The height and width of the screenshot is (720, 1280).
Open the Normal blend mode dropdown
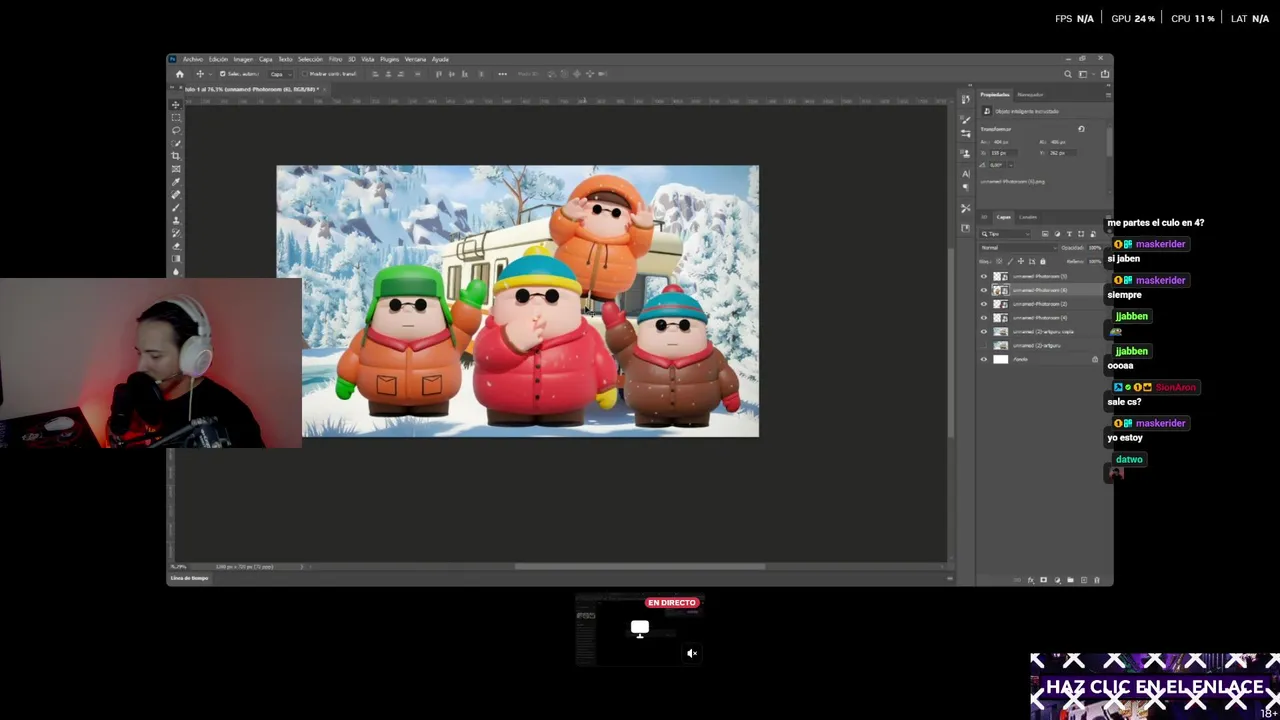tap(1018, 248)
